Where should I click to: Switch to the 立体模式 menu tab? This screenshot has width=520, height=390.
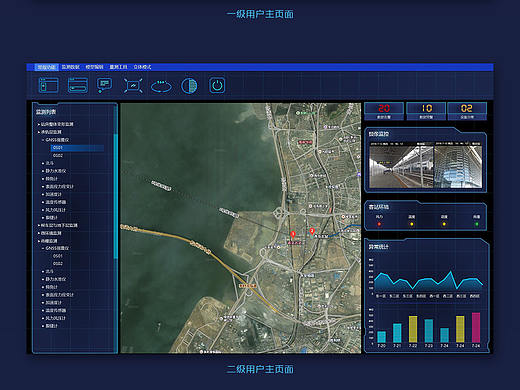pyautogui.click(x=142, y=67)
